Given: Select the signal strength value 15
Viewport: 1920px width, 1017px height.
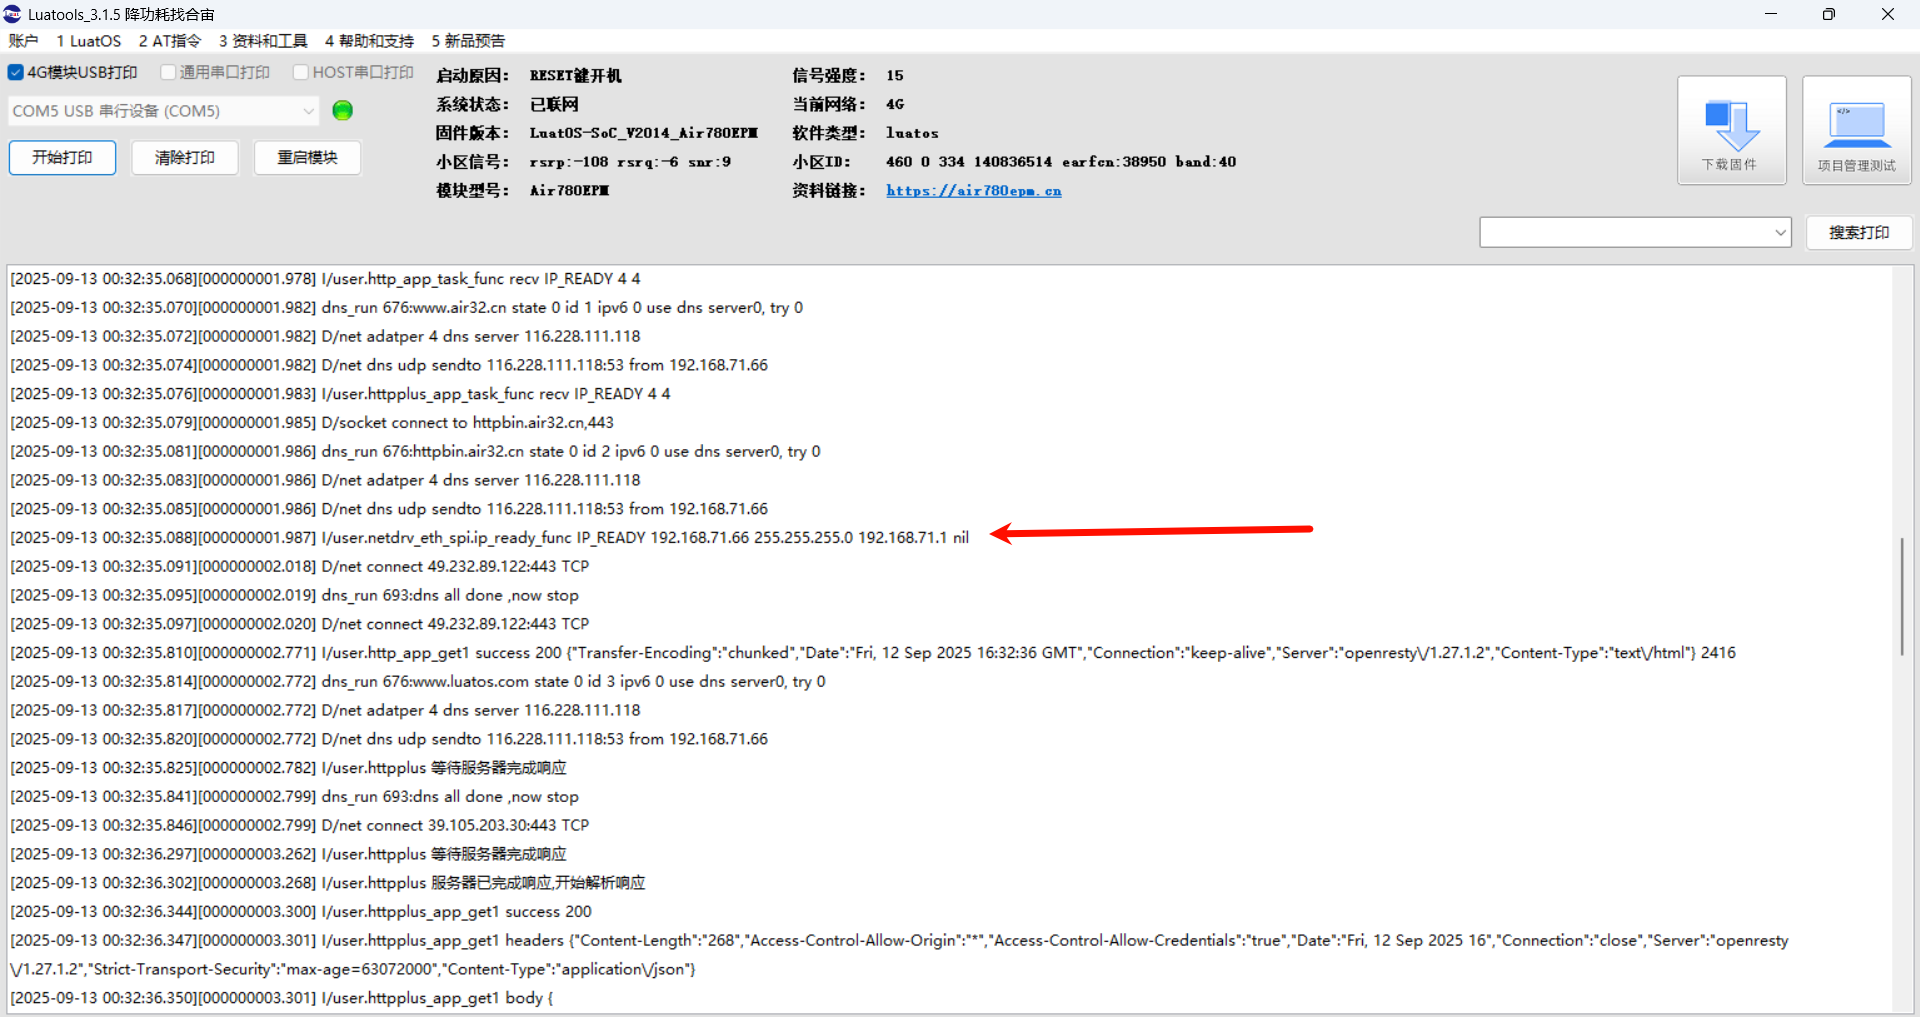Looking at the screenshot, I should 894,76.
